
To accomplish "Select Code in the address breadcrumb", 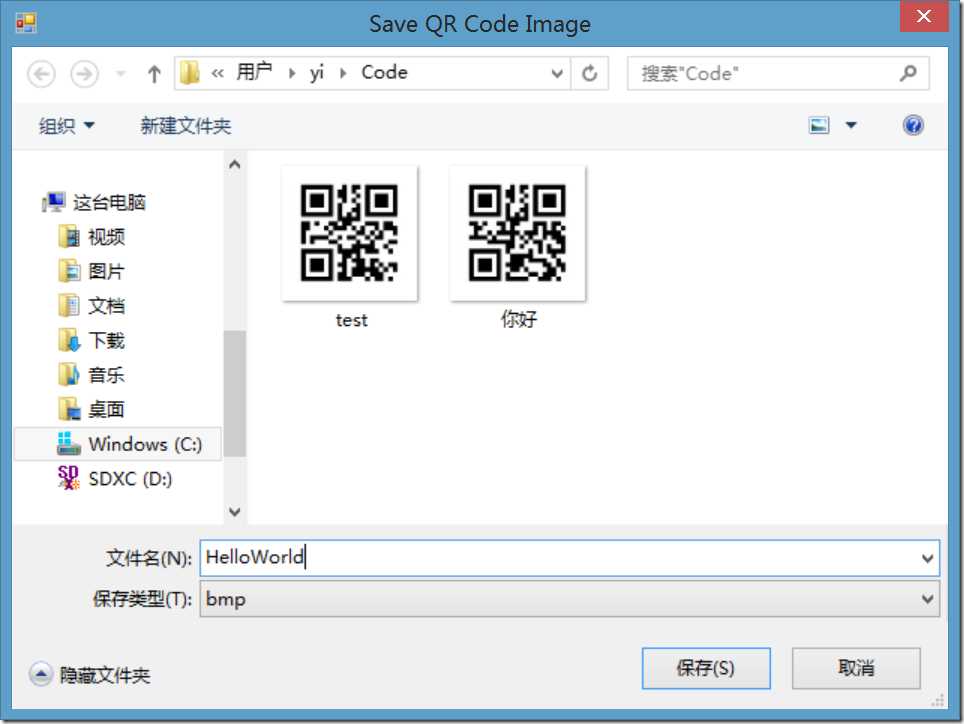I will point(384,73).
